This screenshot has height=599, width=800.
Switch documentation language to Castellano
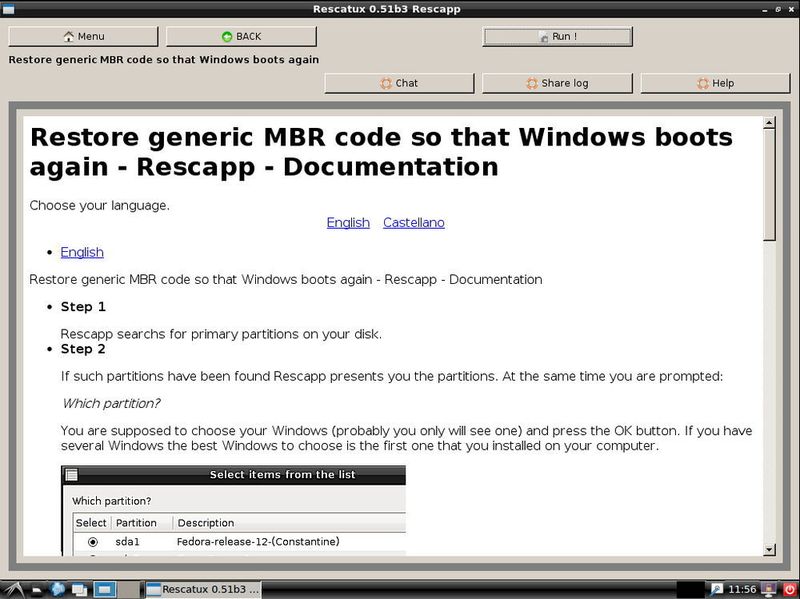coord(414,222)
